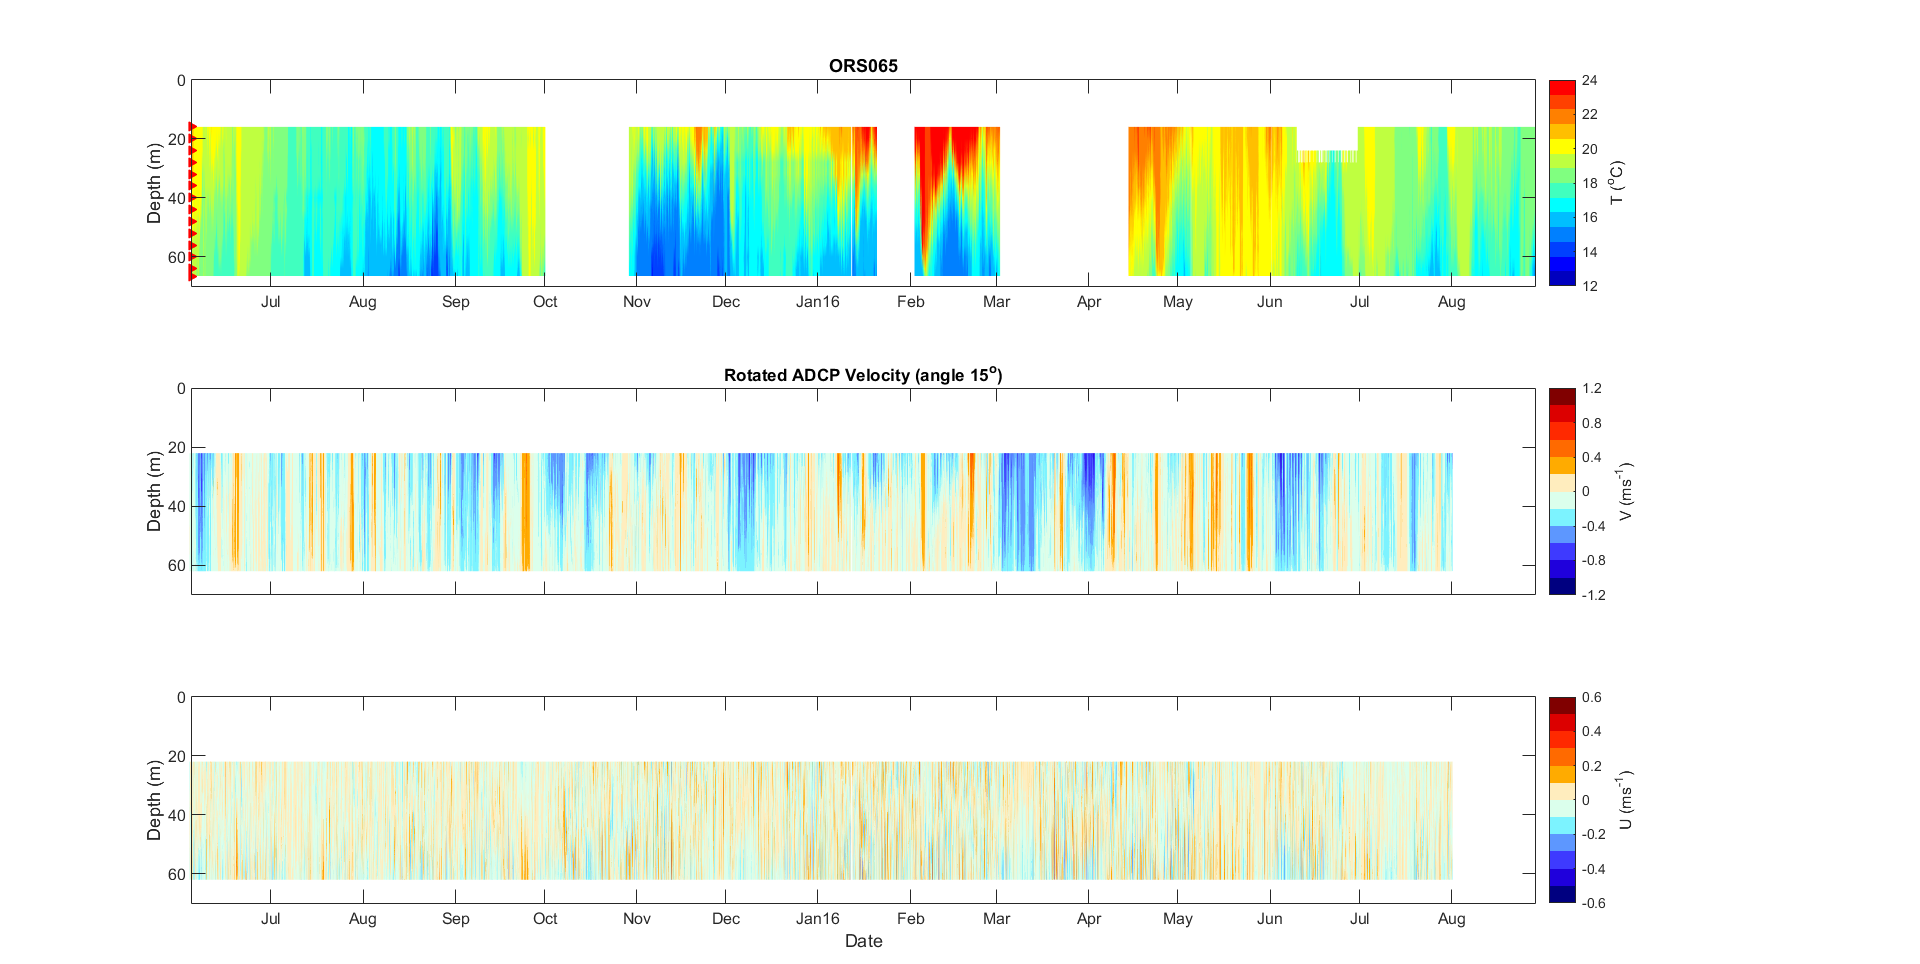Click the Date x-axis label
Screen dimensions: 1920x964
863,941
